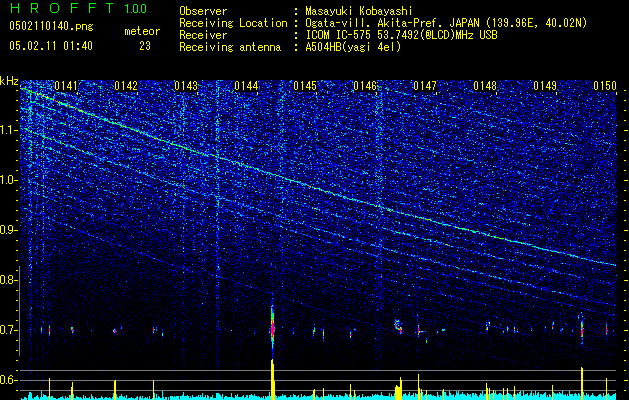
Task: Select the file name 0502110140.png
Action: 51,26
